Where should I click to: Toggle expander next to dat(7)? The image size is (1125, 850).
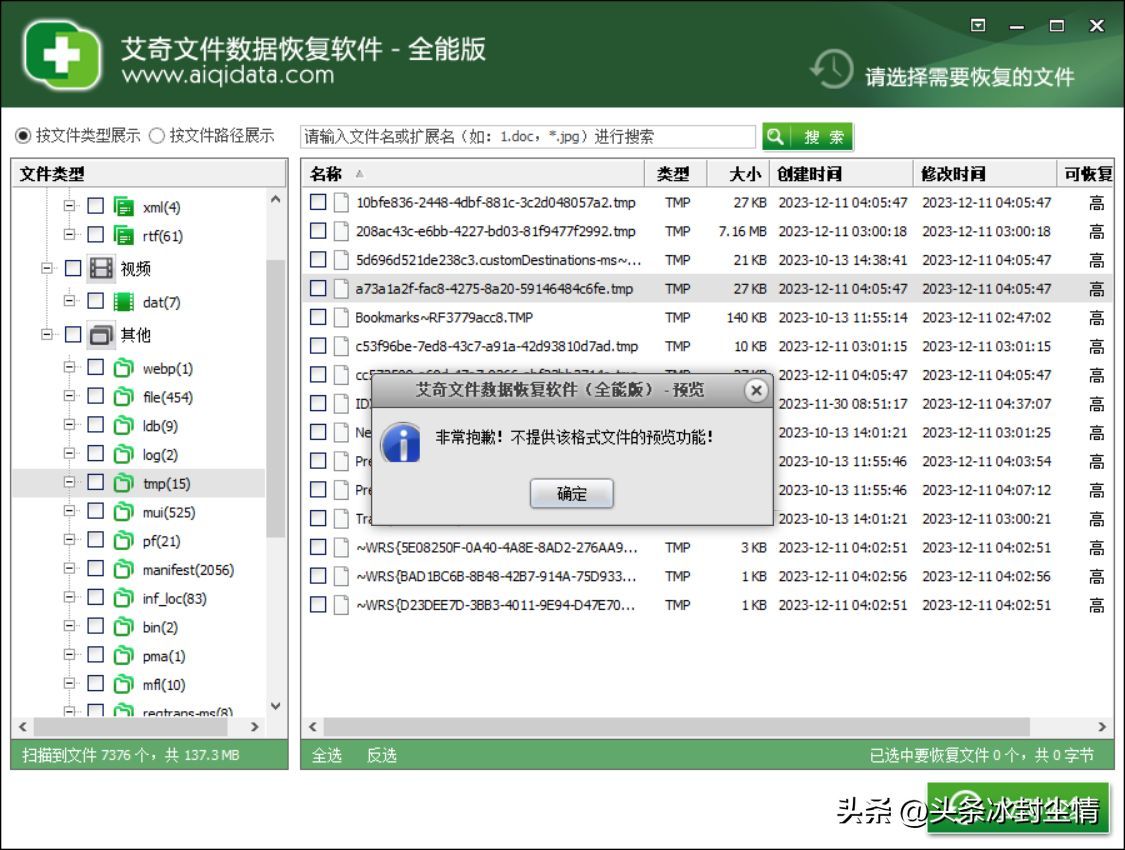[x=69, y=301]
